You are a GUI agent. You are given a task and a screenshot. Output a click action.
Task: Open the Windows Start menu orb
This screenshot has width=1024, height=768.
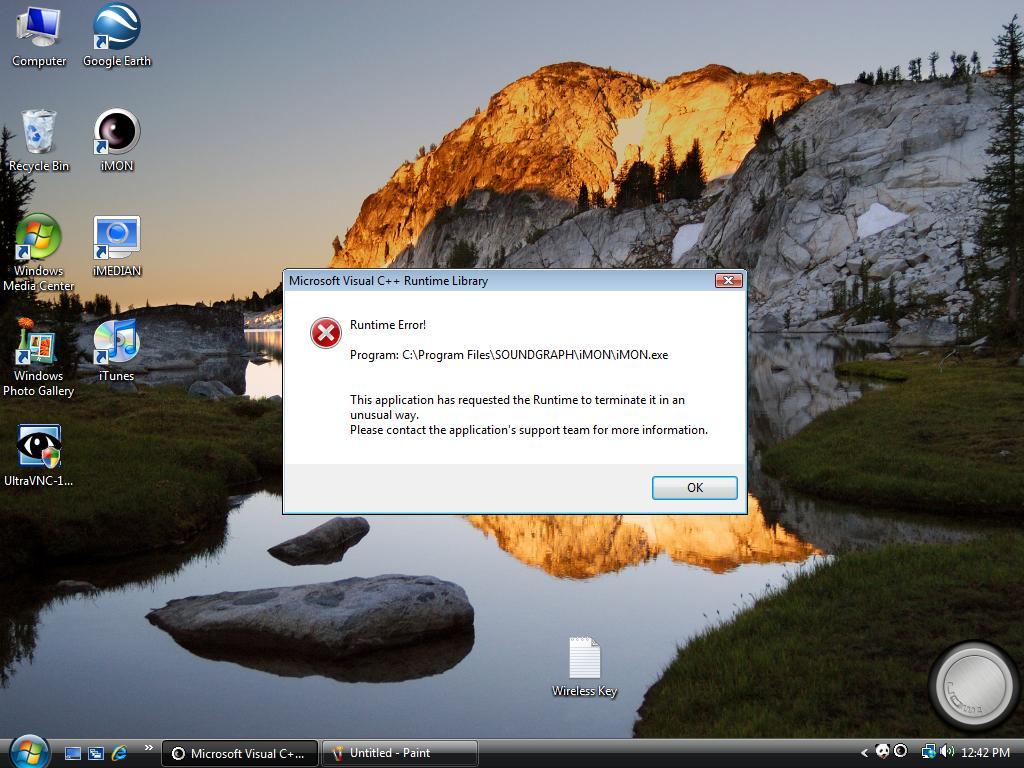click(29, 752)
